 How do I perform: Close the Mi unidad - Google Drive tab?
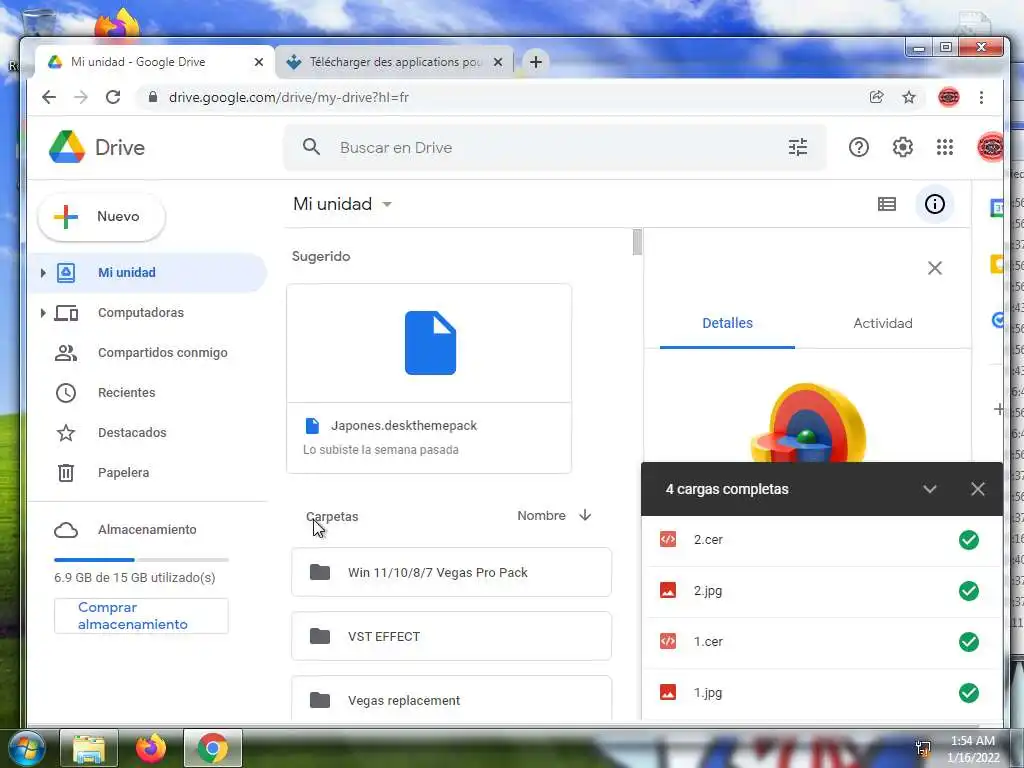(x=259, y=62)
